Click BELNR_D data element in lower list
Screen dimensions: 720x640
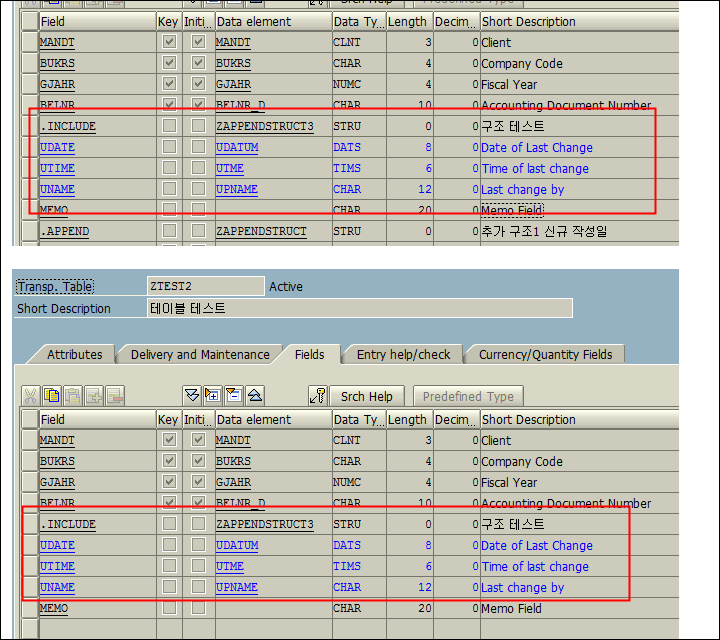click(241, 503)
